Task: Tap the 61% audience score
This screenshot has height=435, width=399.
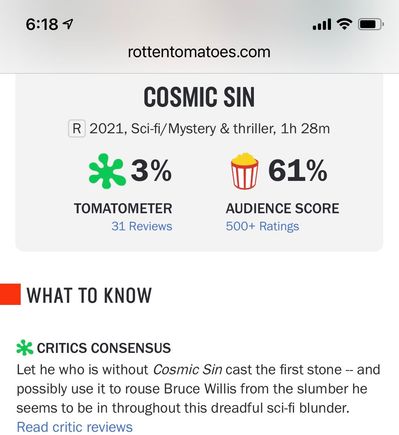Action: (x=298, y=171)
